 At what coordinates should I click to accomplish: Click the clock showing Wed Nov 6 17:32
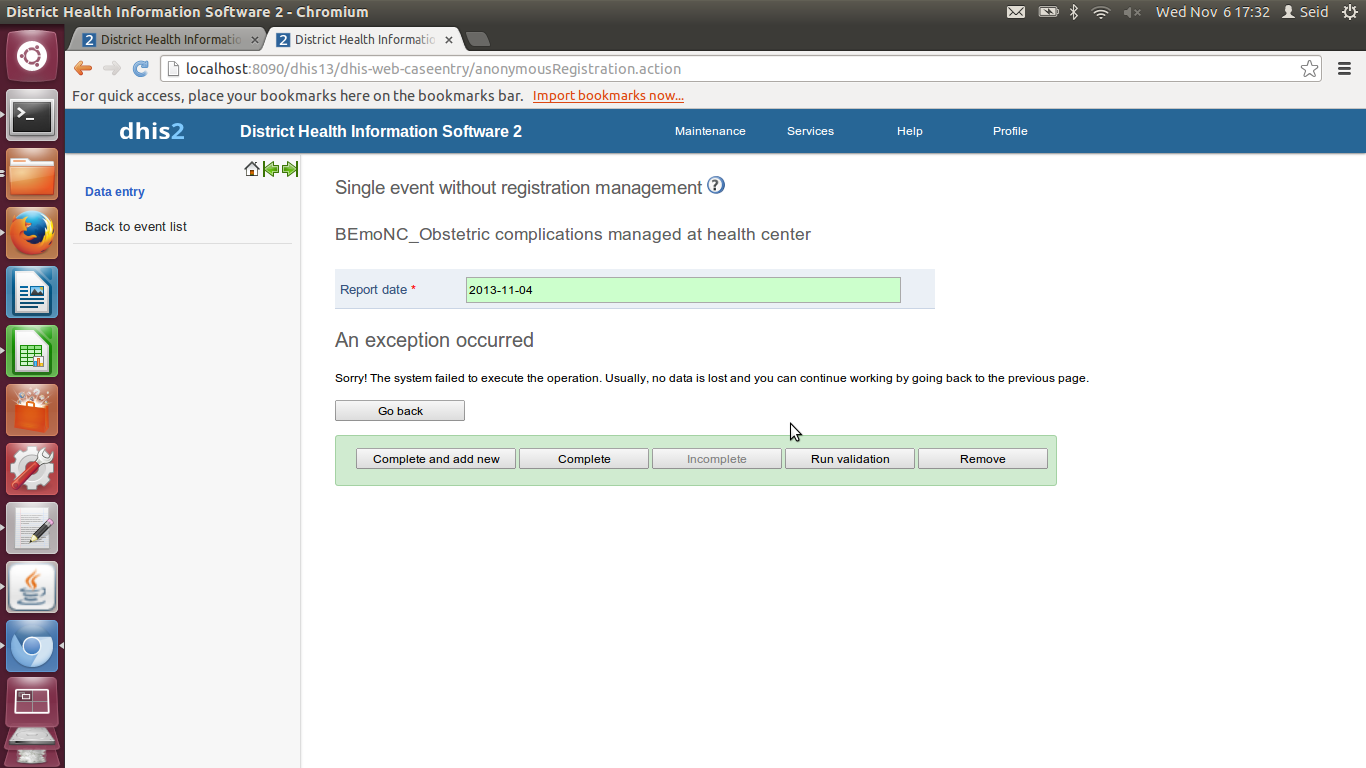coord(1212,12)
